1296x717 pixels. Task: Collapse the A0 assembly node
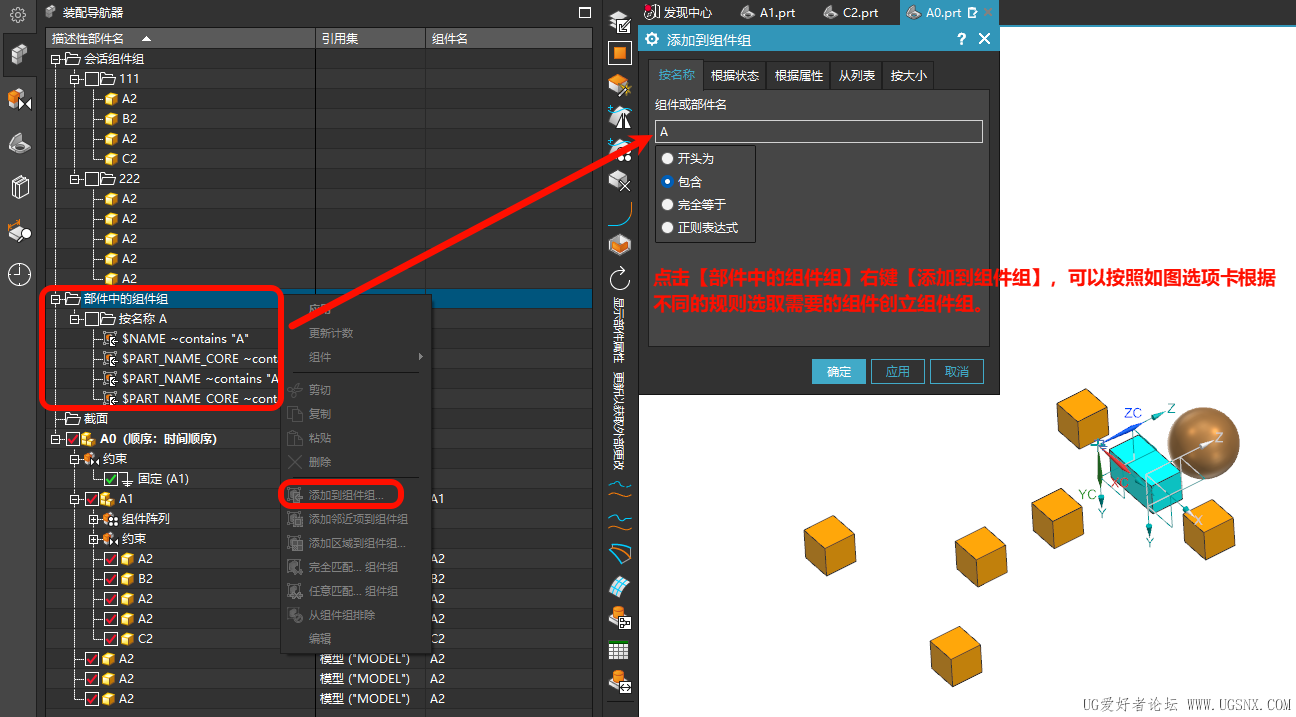pyautogui.click(x=56, y=438)
